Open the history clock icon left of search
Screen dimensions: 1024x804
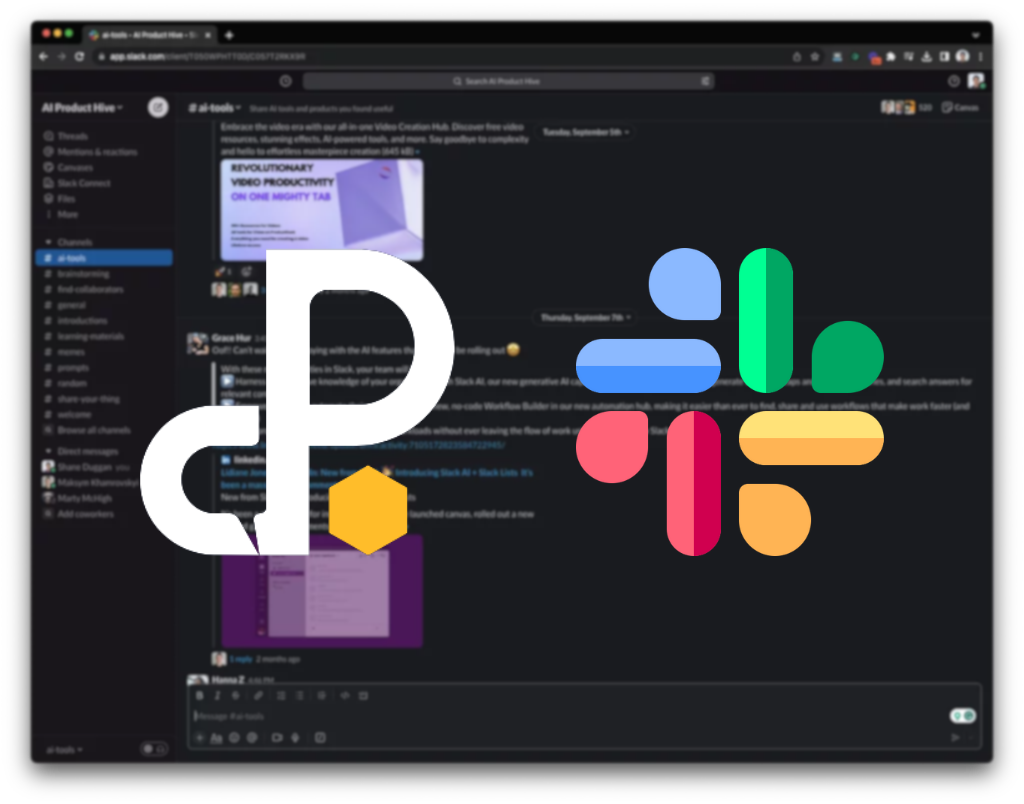pos(285,81)
